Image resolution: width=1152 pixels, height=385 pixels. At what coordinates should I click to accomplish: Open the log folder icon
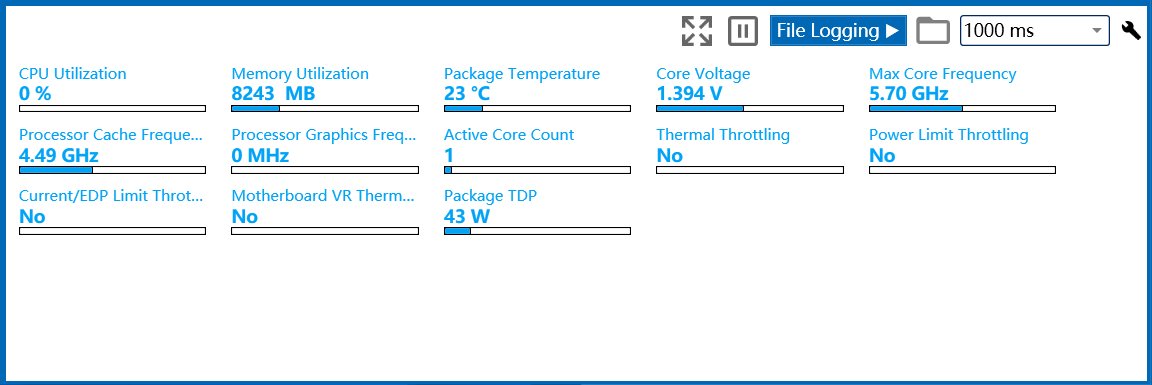[x=933, y=31]
